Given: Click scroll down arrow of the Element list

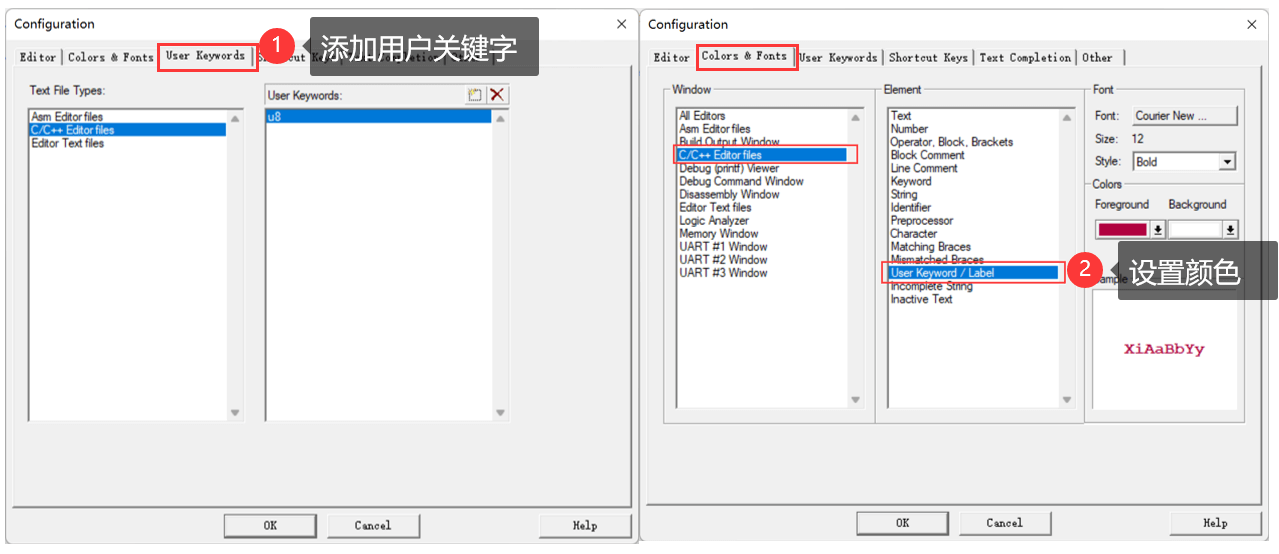Looking at the screenshot, I should (1066, 400).
